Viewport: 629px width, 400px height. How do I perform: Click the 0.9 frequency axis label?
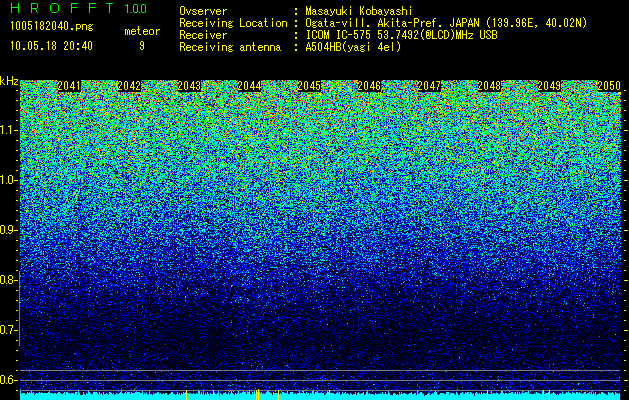click(8, 230)
